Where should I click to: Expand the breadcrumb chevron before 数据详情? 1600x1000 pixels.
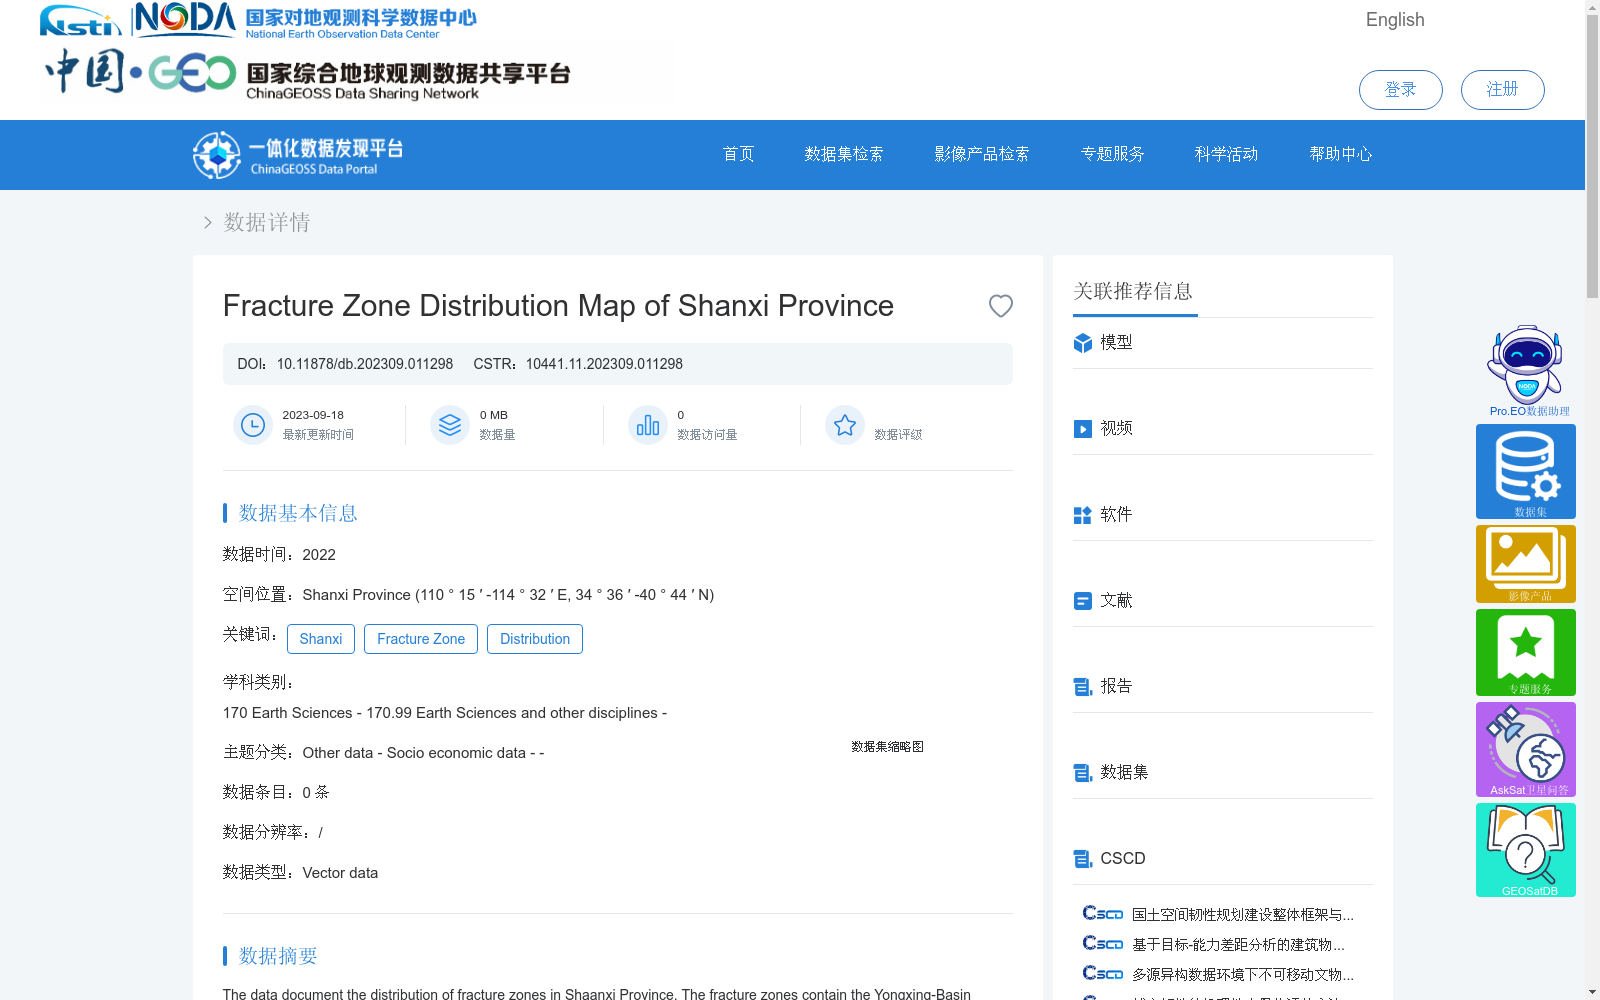pyautogui.click(x=207, y=222)
